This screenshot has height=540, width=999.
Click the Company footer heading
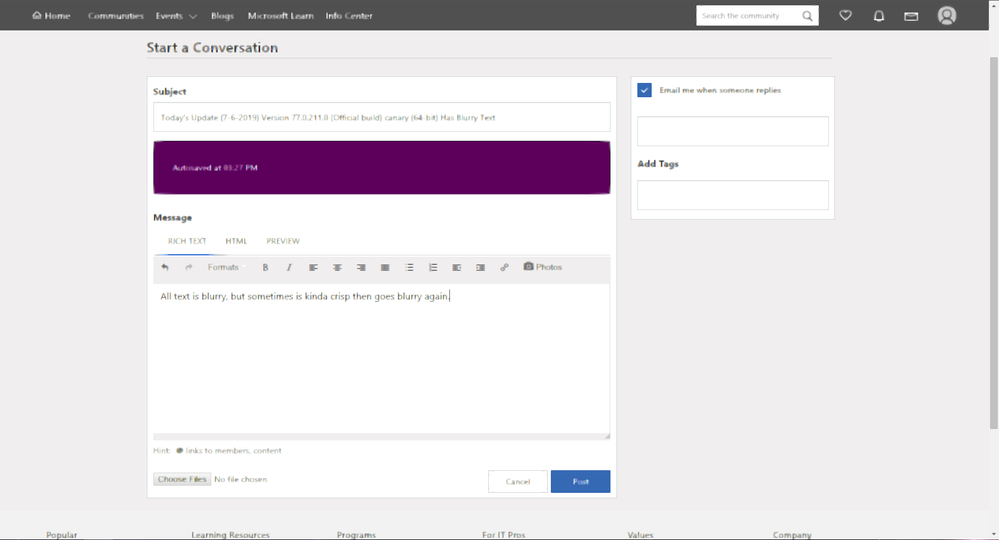[x=792, y=535]
